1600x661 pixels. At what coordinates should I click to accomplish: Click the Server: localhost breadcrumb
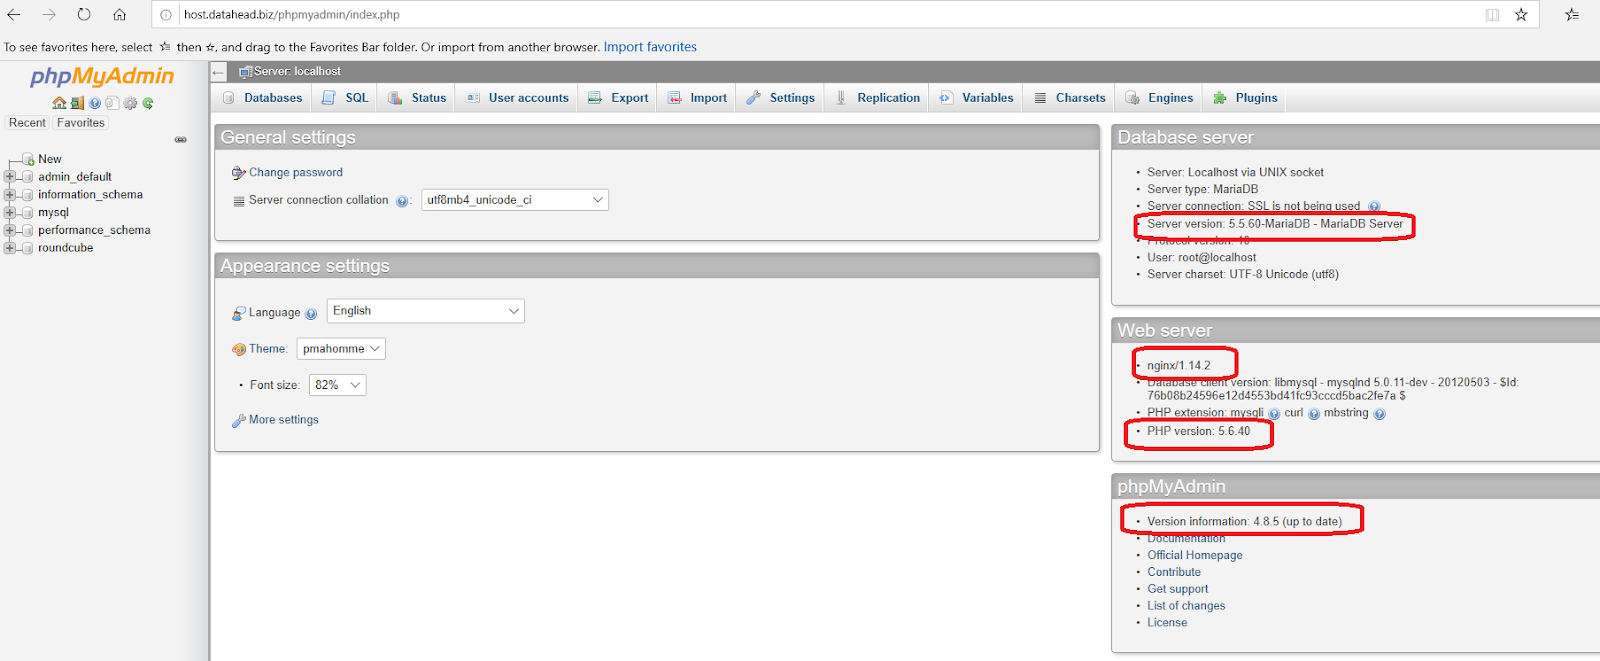[297, 72]
